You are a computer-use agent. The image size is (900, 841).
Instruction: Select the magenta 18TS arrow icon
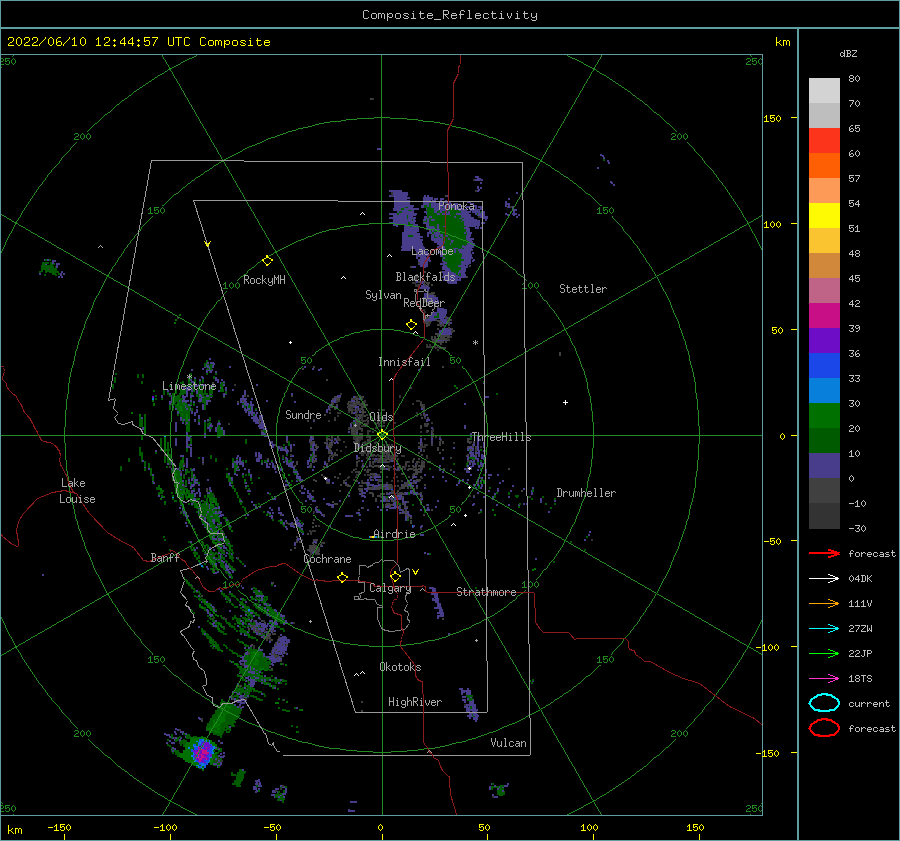pyautogui.click(x=824, y=679)
